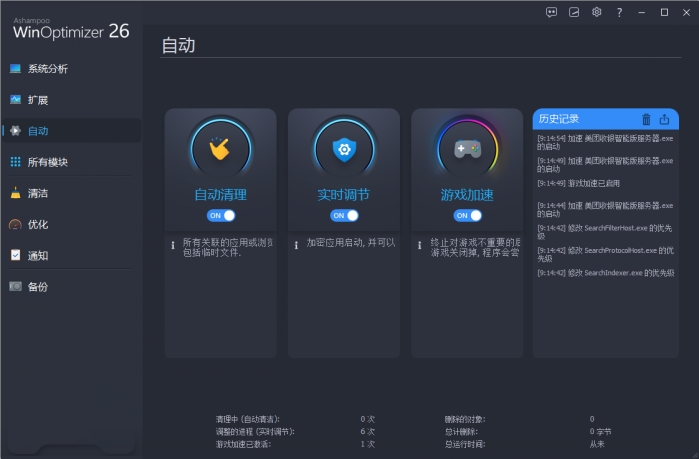Click the skin/theme icon in title bar
This screenshot has width=699, height=459.
point(574,12)
